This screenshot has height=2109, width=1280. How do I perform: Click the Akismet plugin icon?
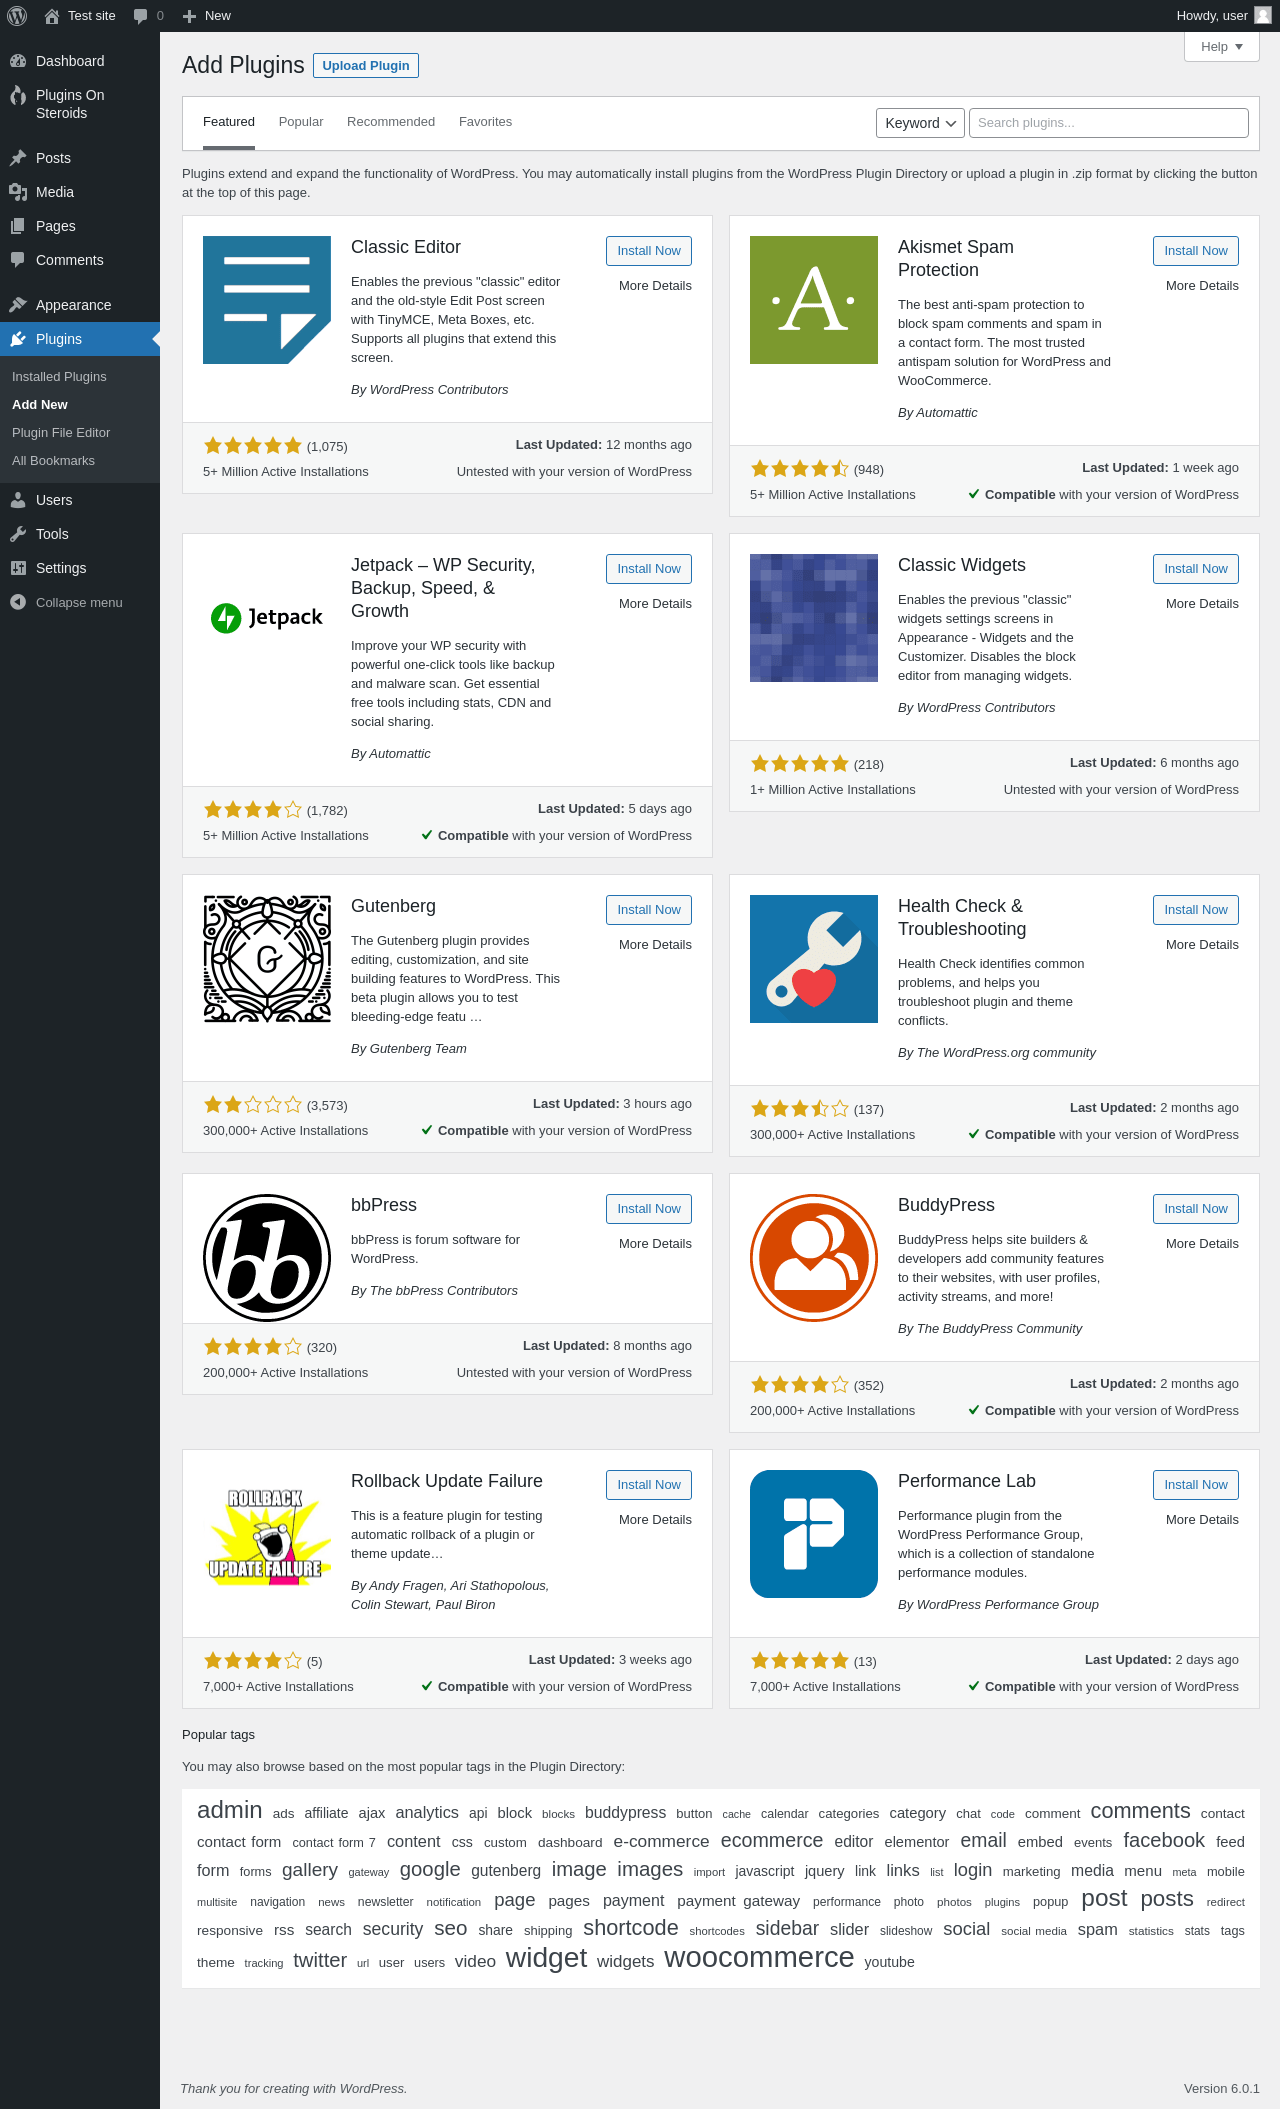[814, 300]
